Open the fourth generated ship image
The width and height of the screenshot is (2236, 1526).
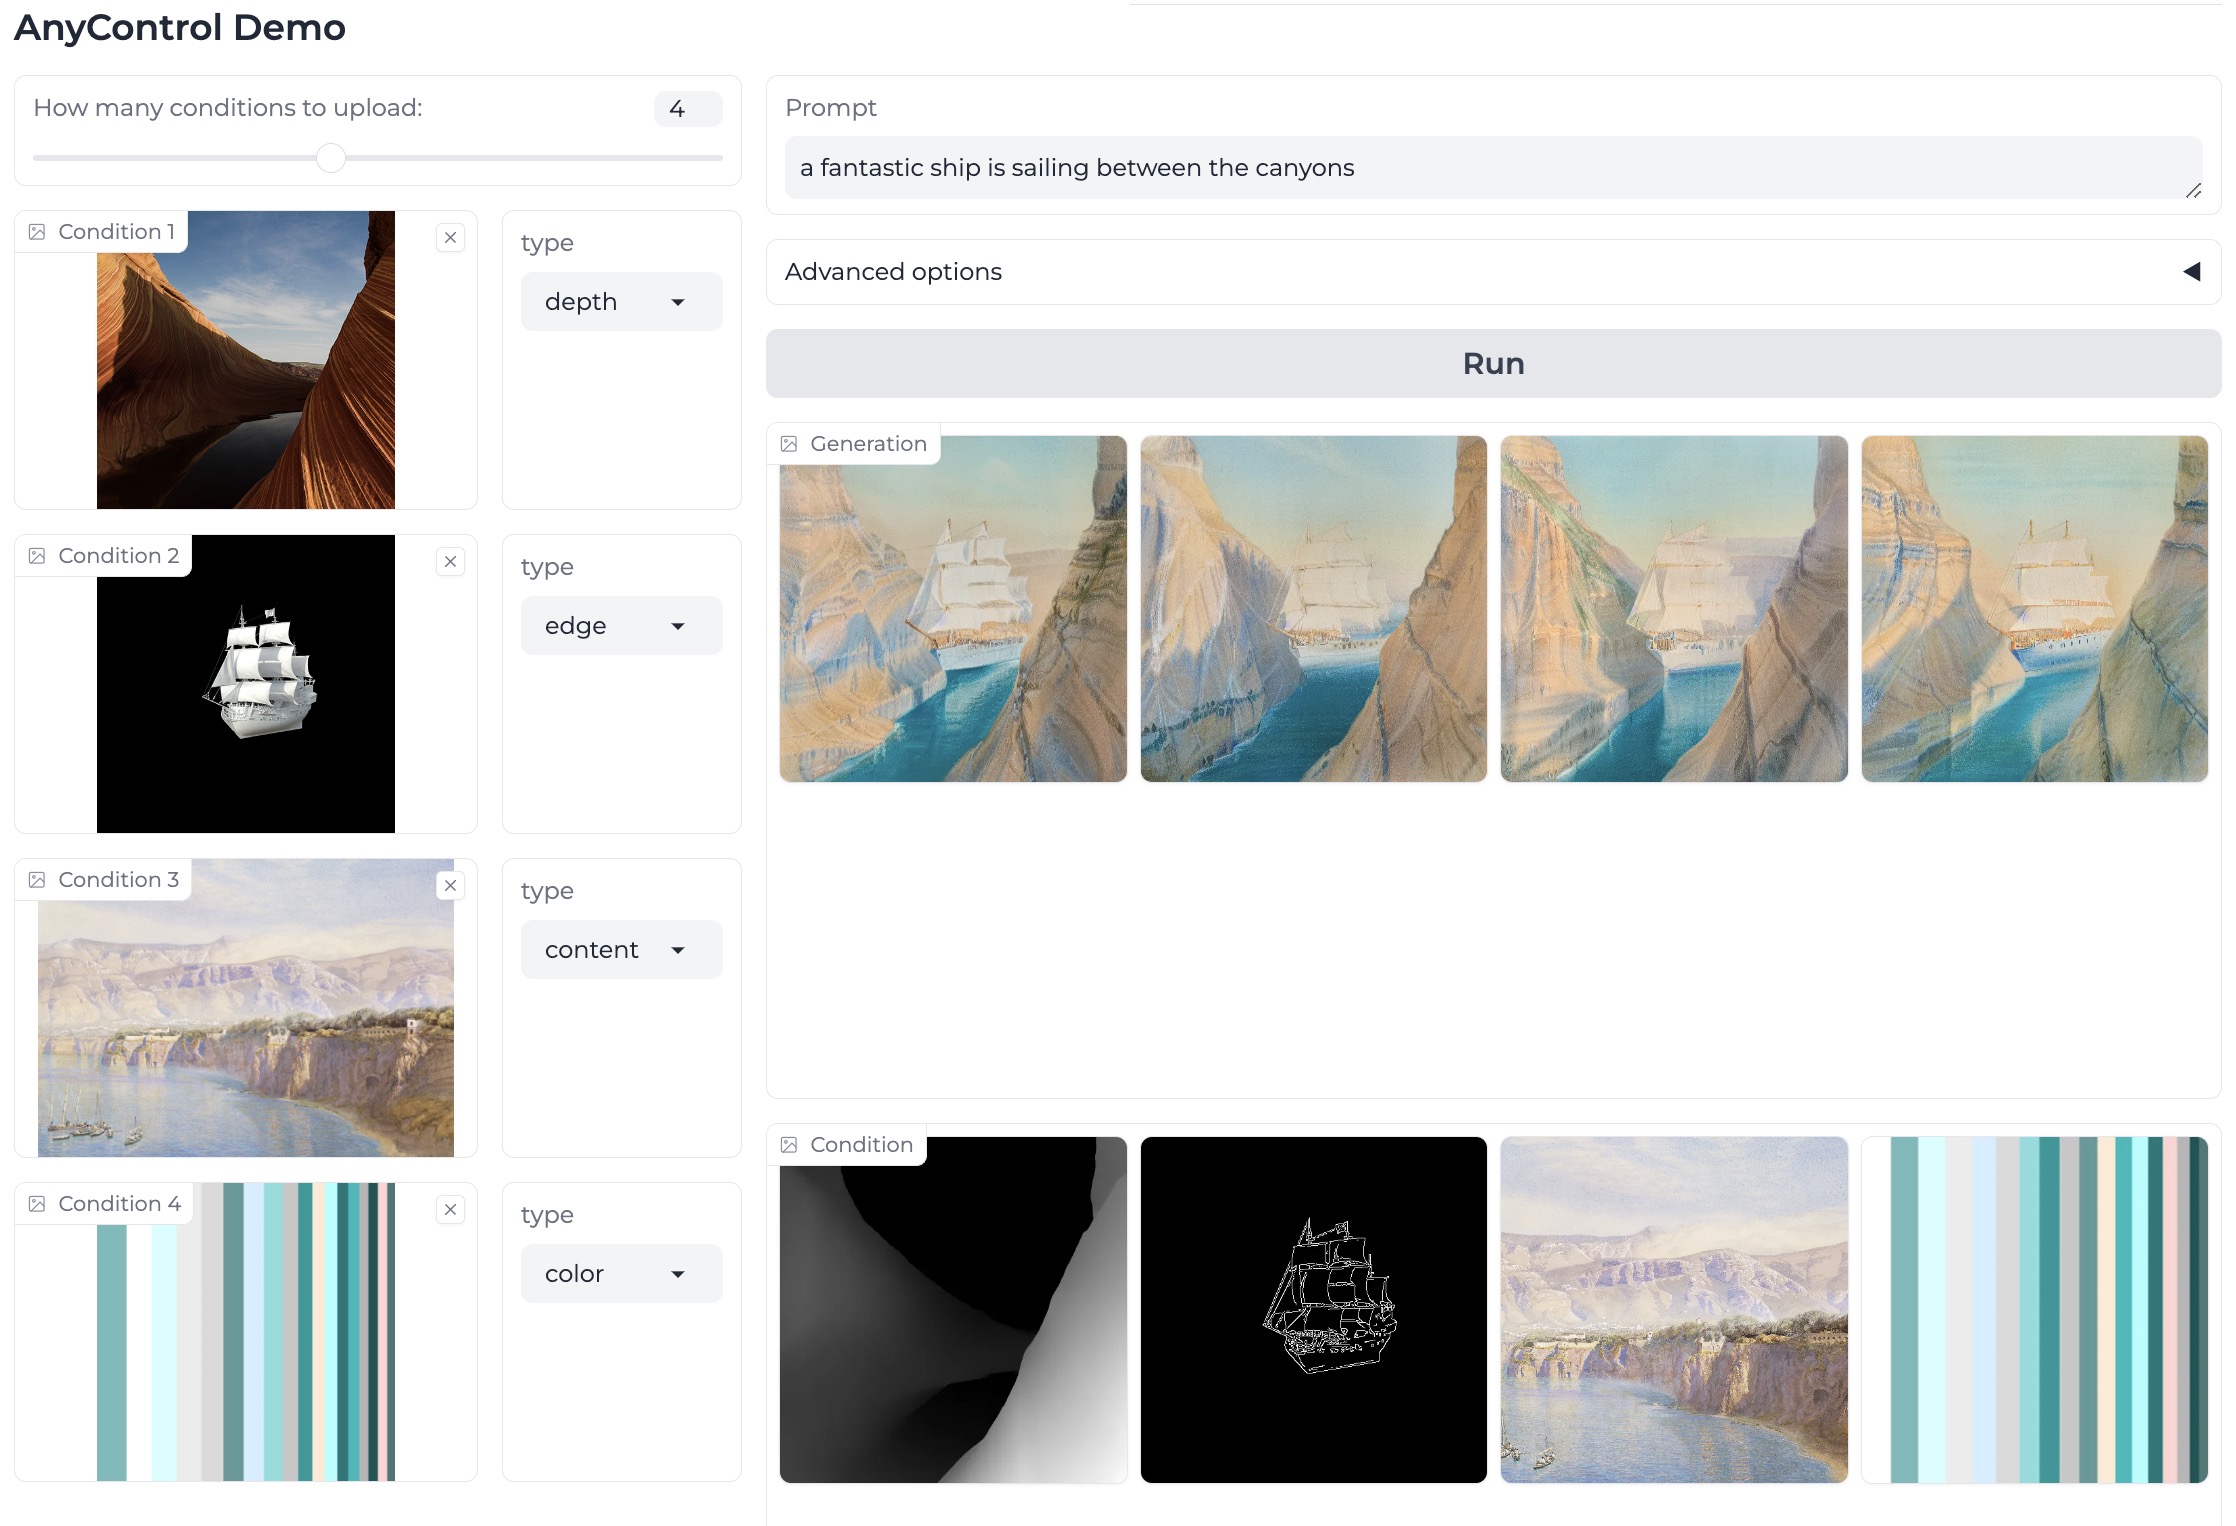click(x=2034, y=609)
